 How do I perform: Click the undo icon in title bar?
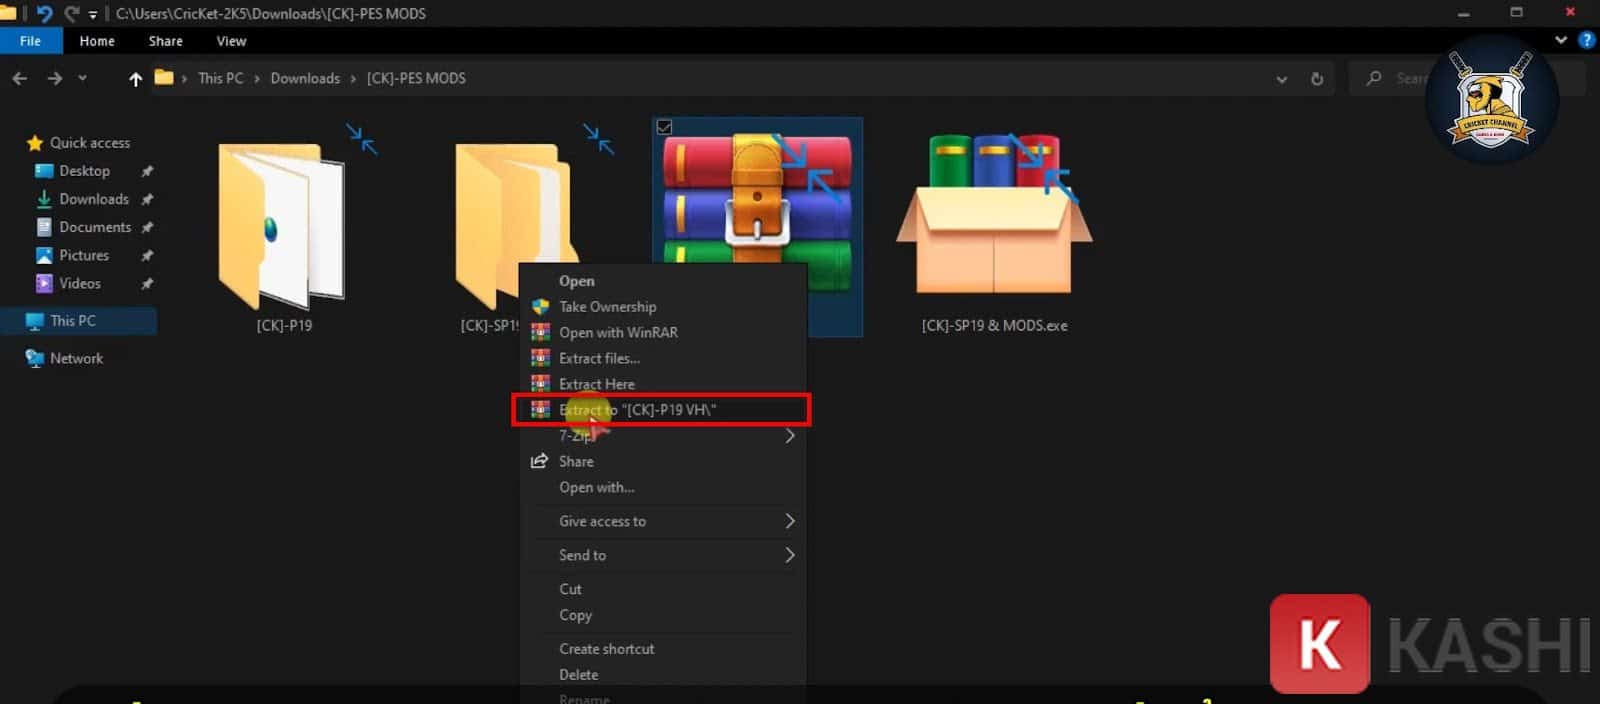43,14
